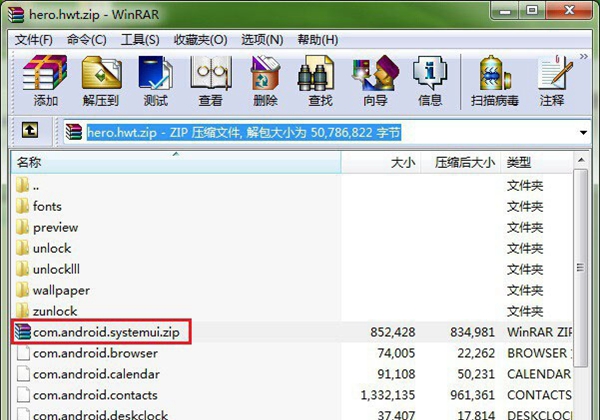Select the zunlock folder
Image resolution: width=600 pixels, height=420 pixels.
[x=292, y=311]
